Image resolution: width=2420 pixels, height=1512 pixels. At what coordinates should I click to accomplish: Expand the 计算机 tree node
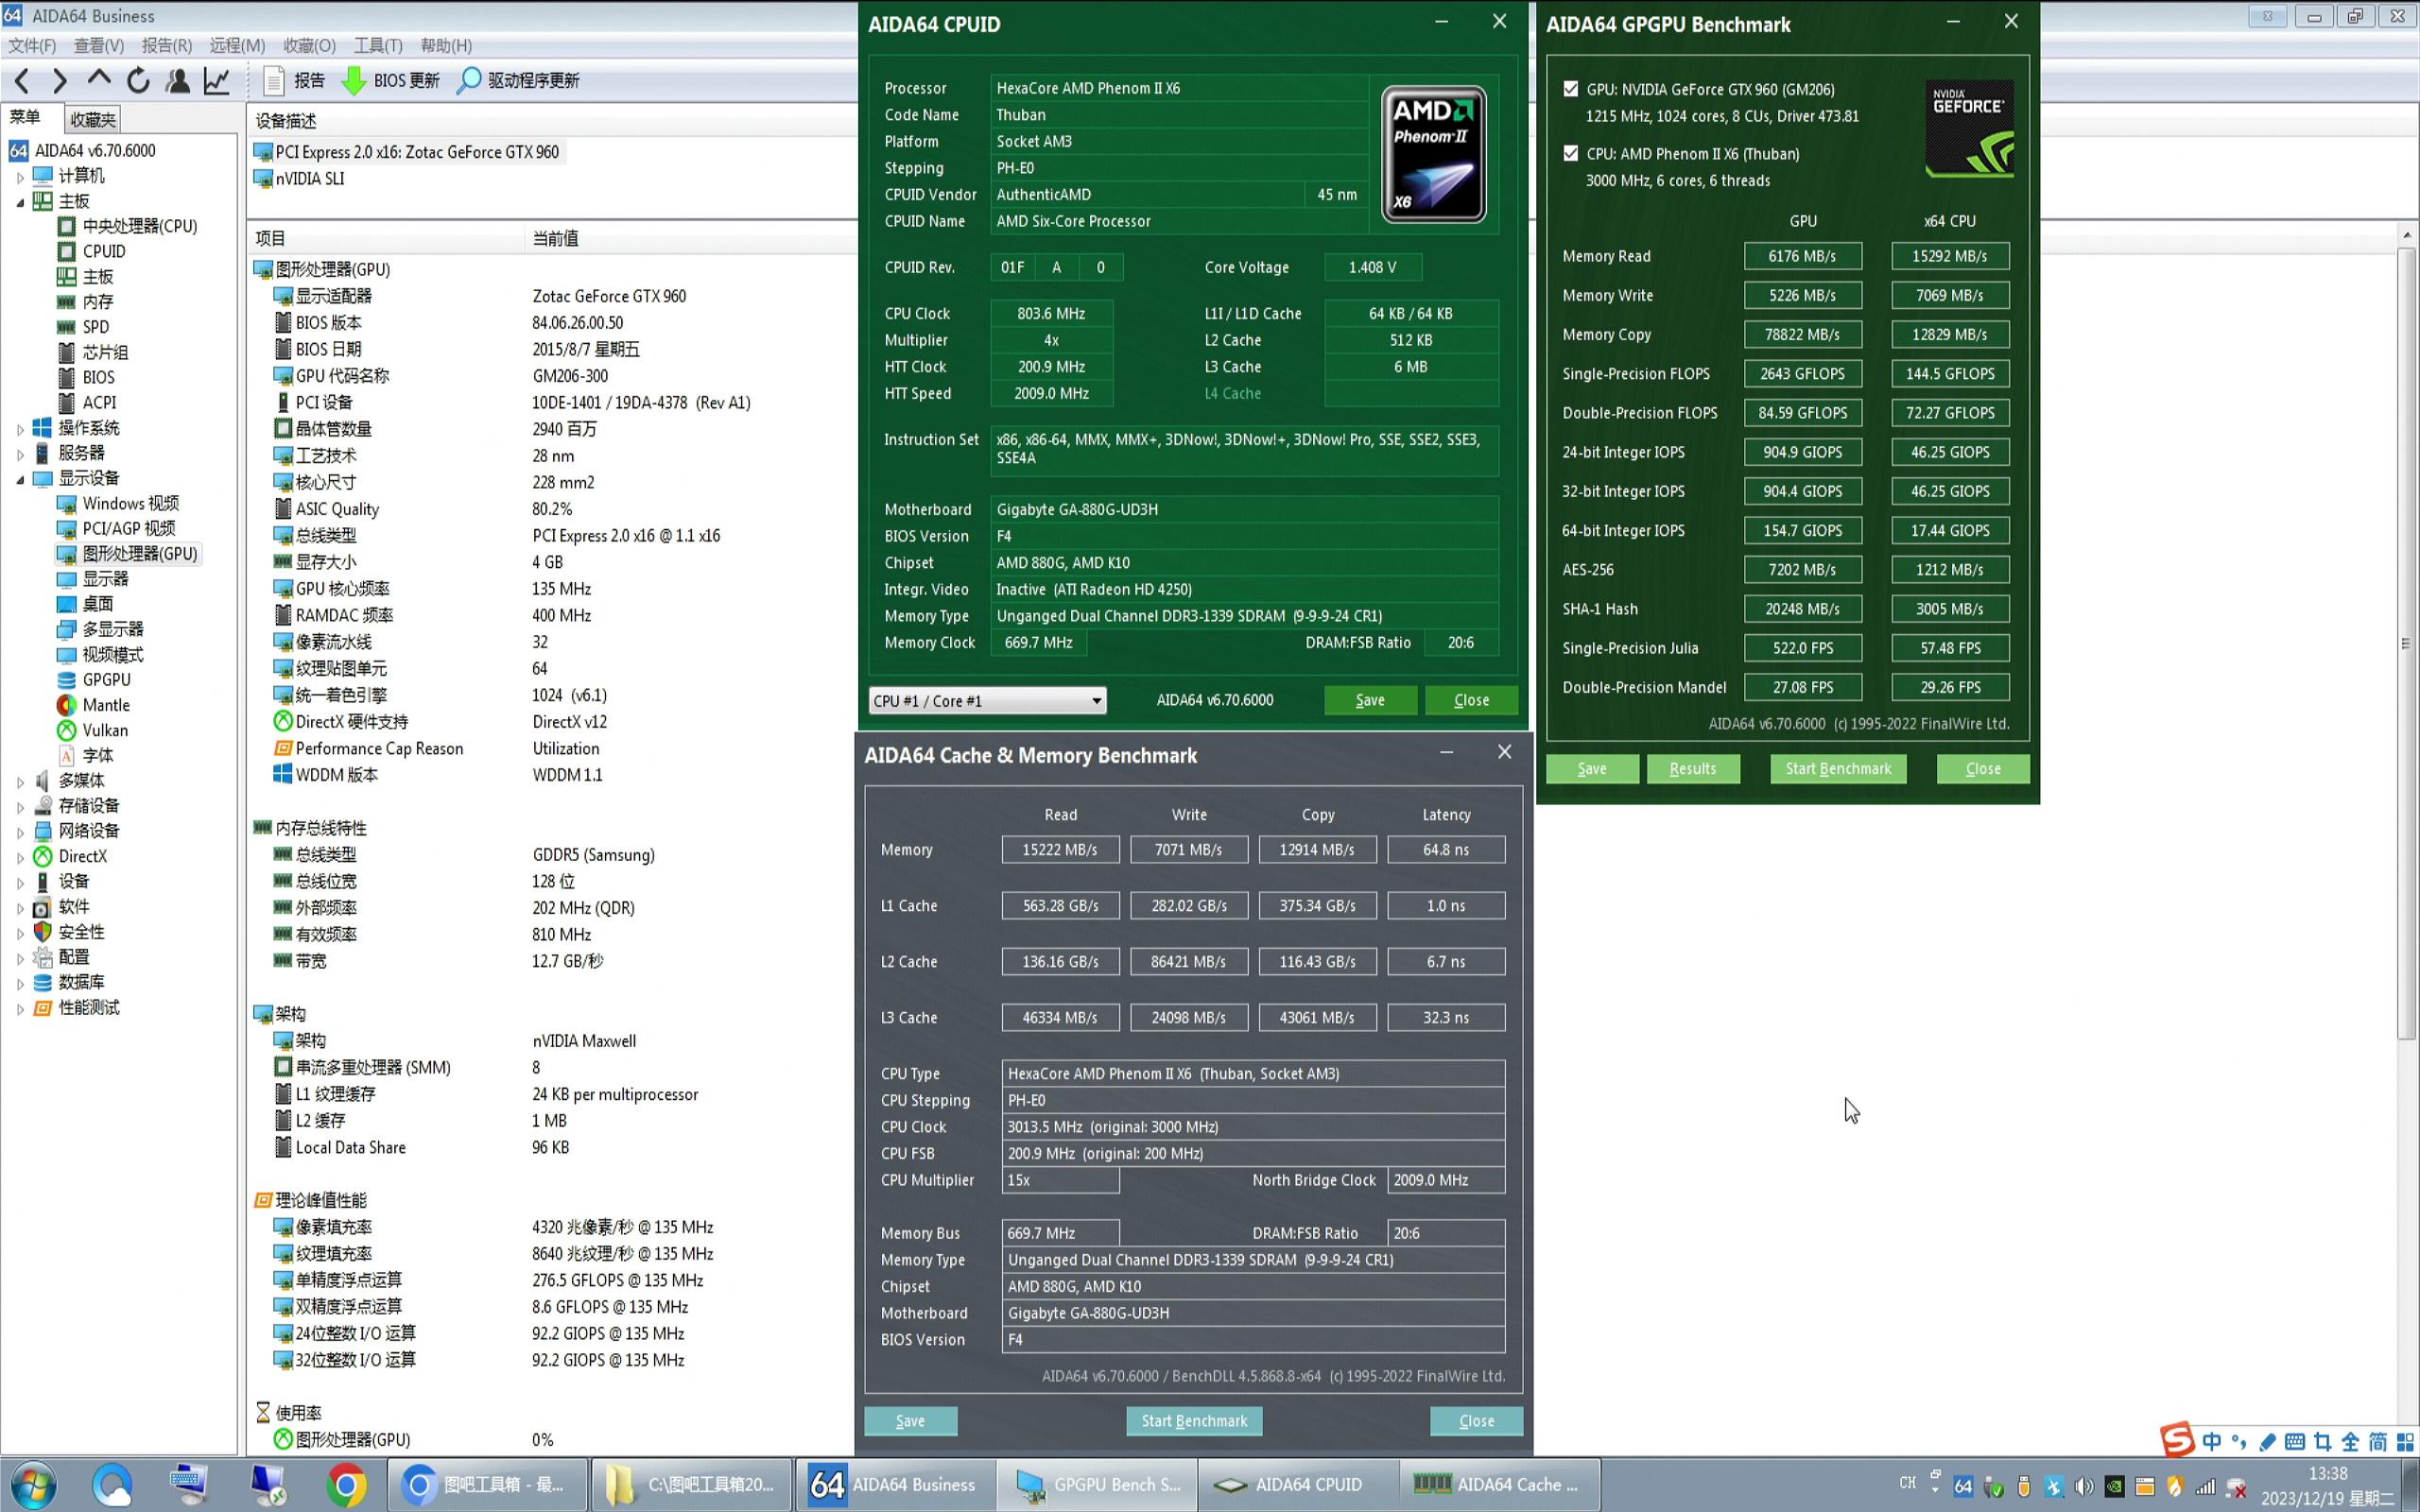coord(20,177)
